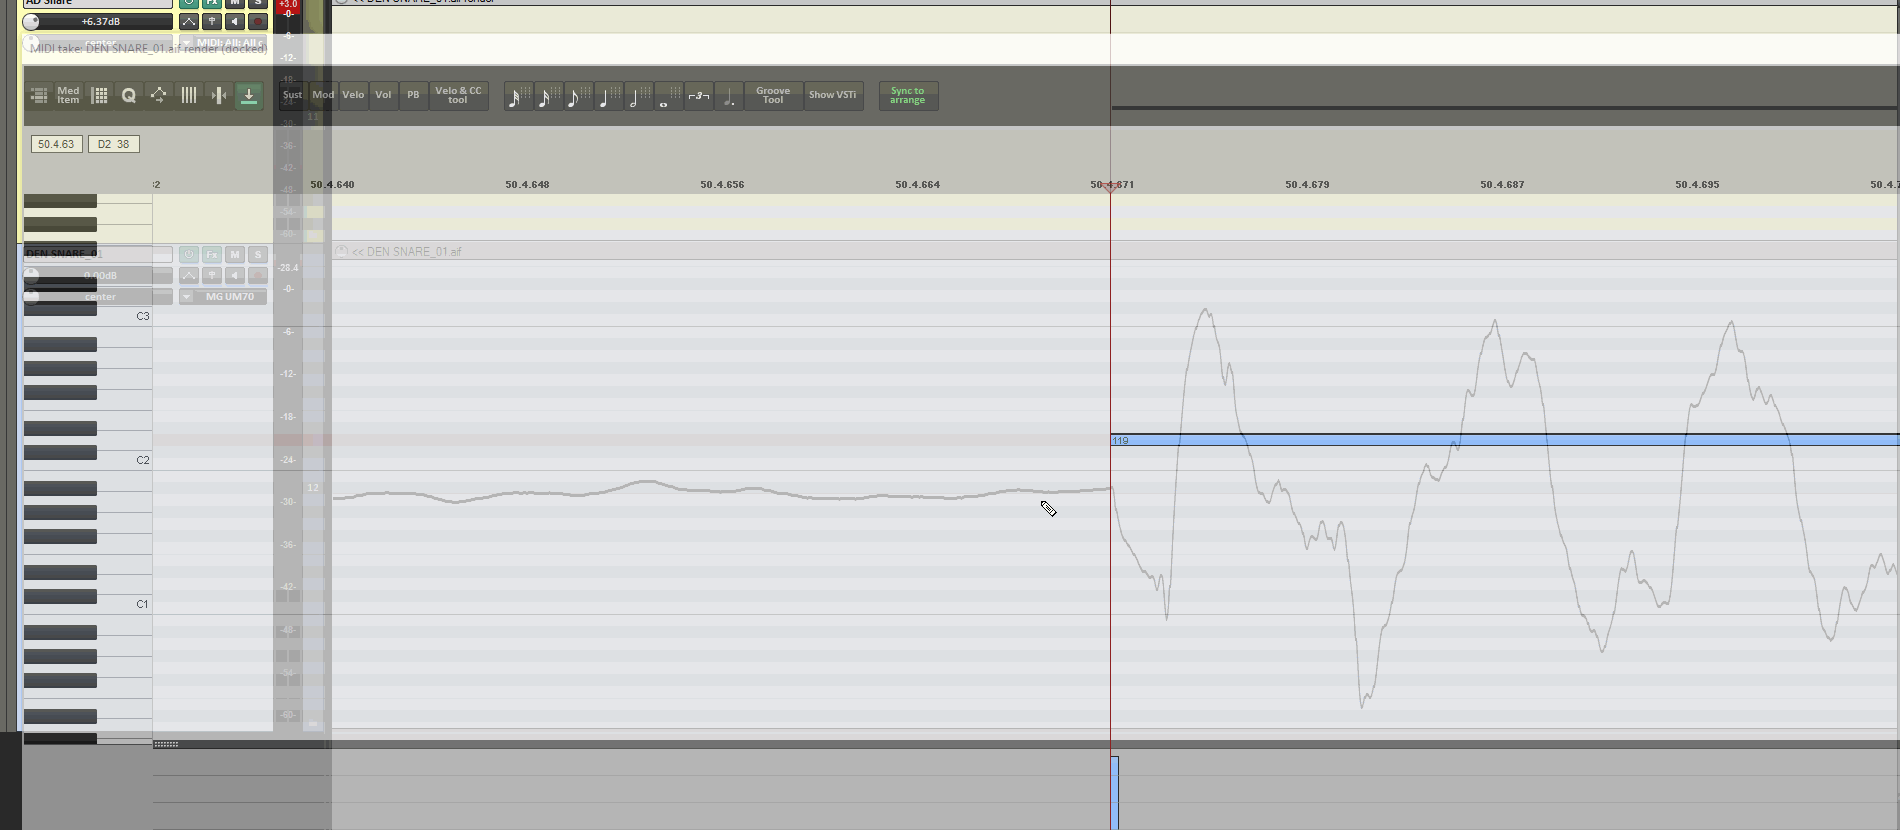This screenshot has width=1900, height=830.
Task: Click the split notes icon
Action: pyautogui.click(x=218, y=96)
